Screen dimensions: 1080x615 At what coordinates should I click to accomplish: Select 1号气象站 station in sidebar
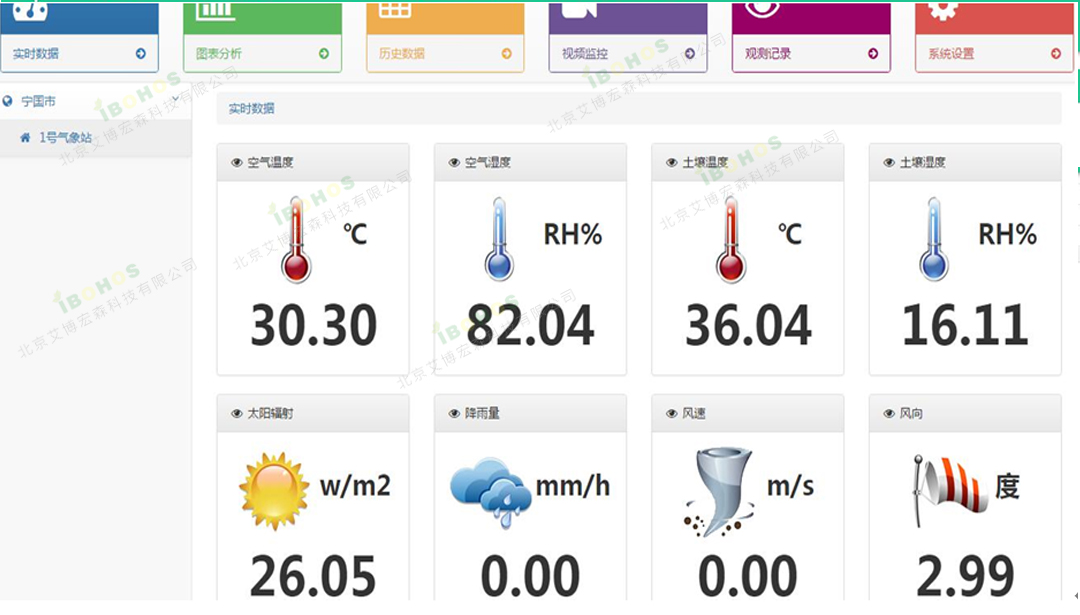(x=66, y=138)
